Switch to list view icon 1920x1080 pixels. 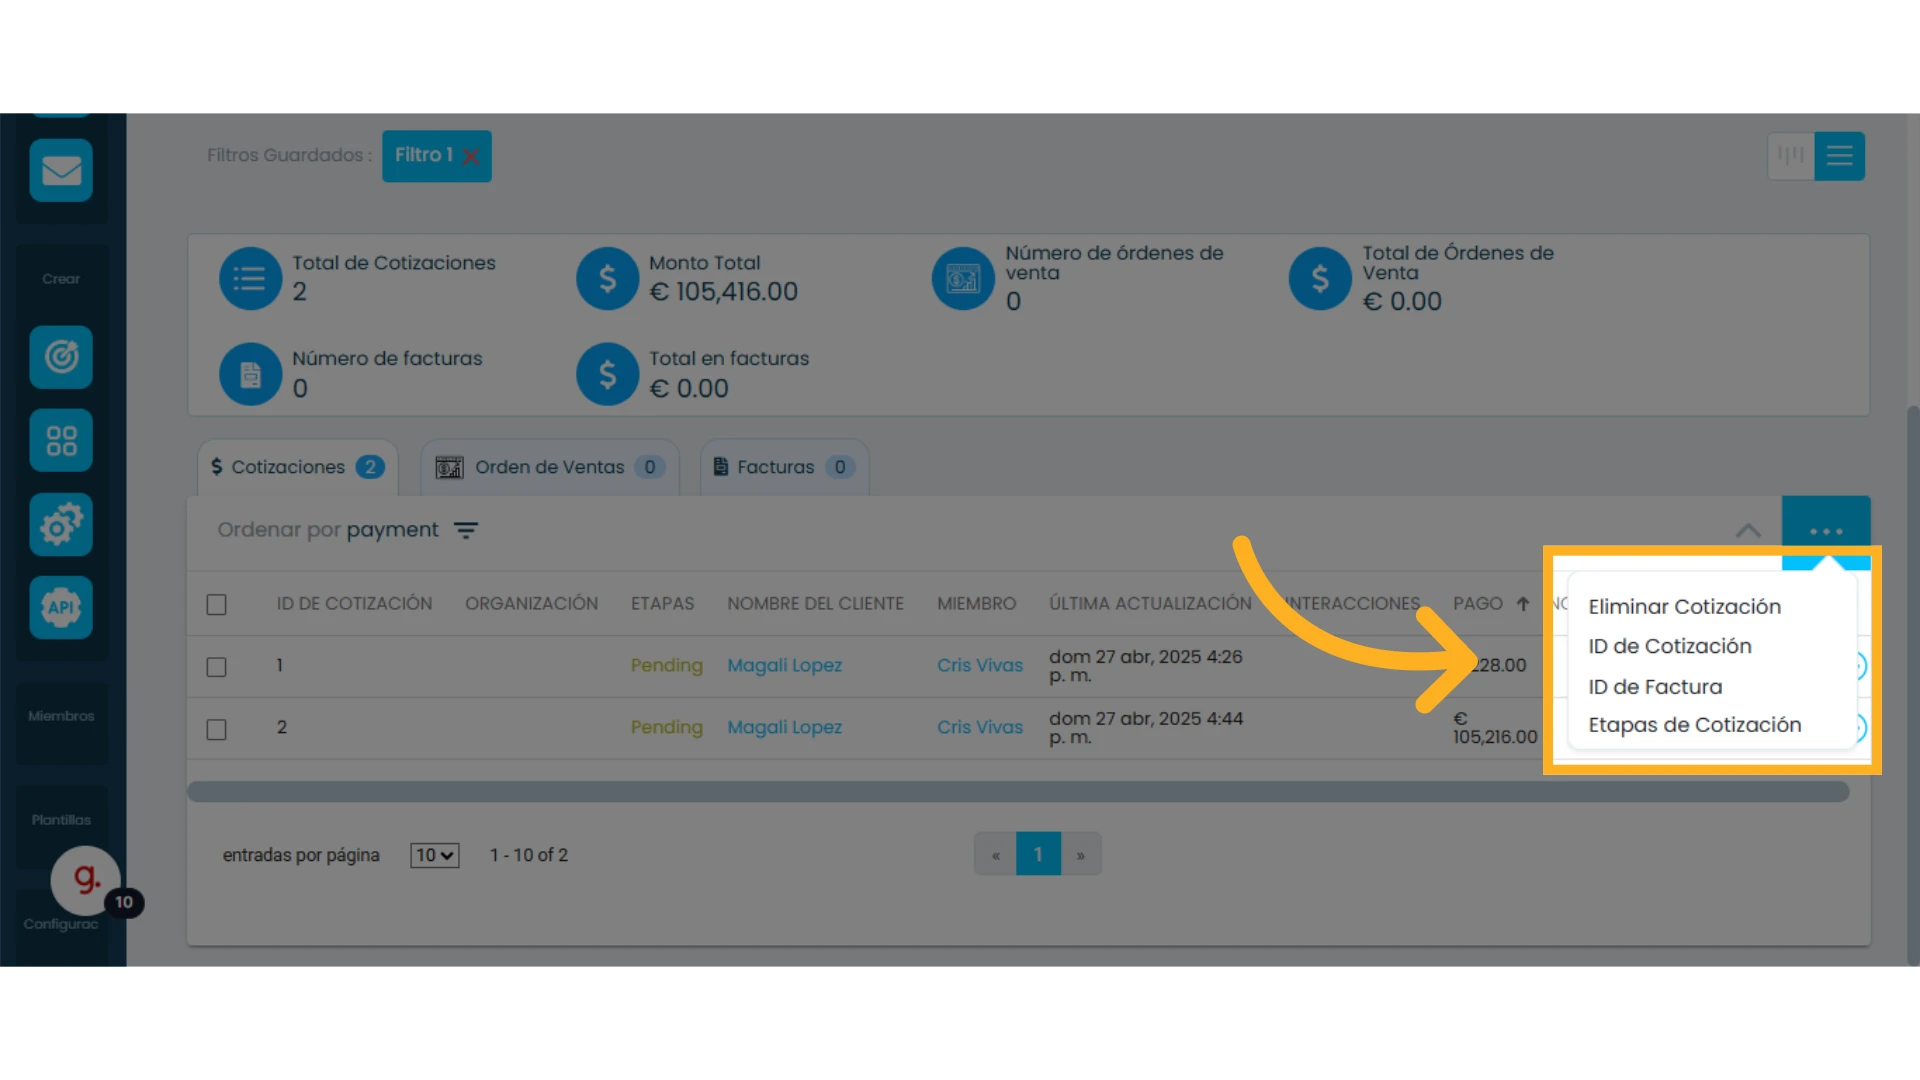[1839, 156]
